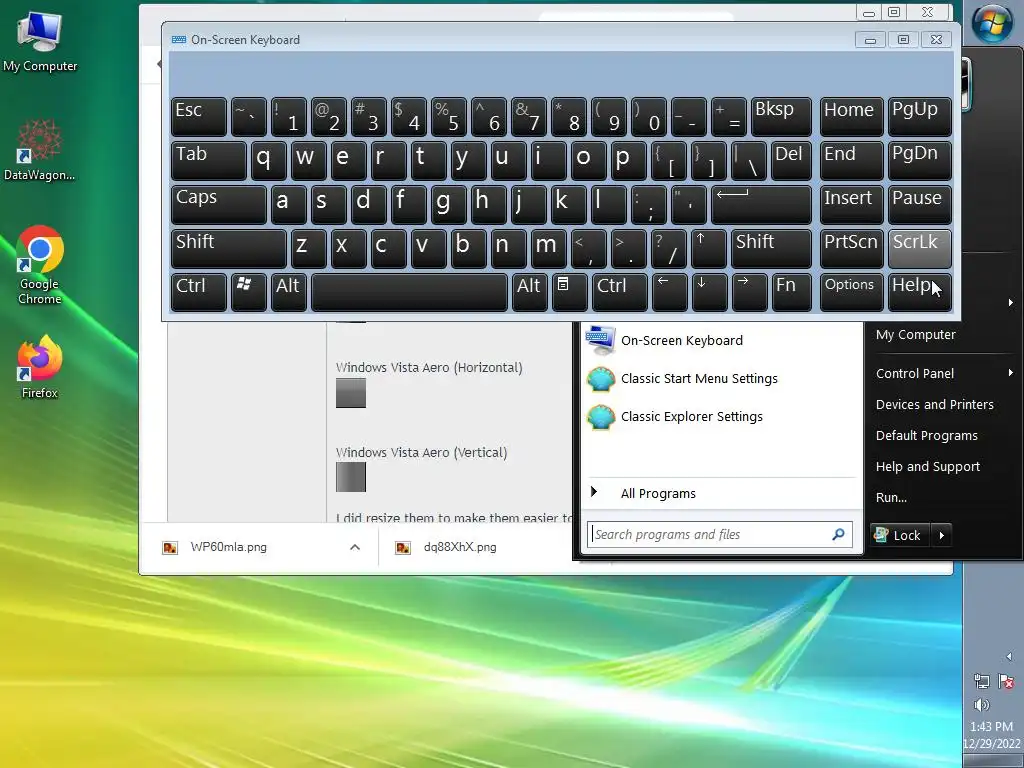
Task: Select Windows Vista Aero Vertical swatch
Action: pos(351,477)
